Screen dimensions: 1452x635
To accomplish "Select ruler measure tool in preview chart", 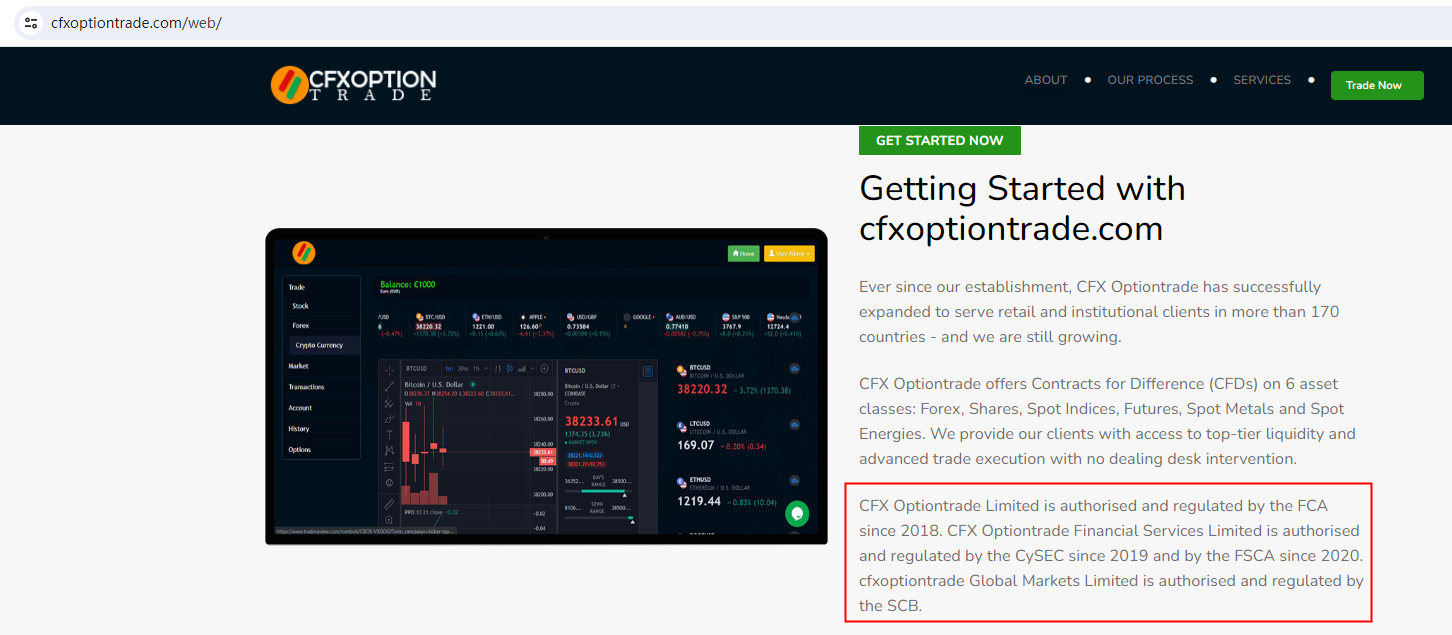I will (x=389, y=504).
